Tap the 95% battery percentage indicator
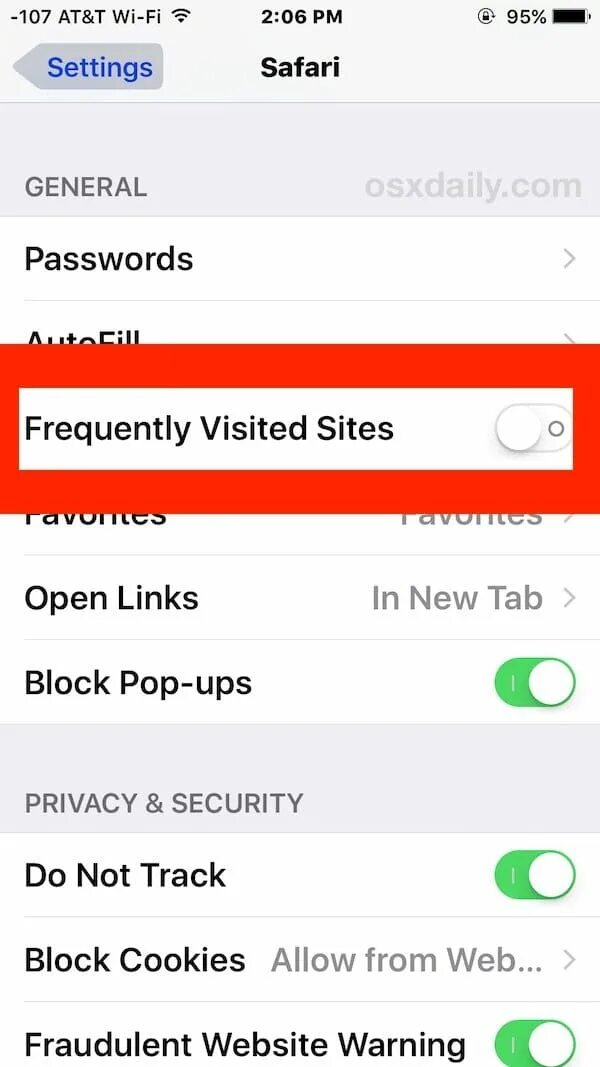The image size is (600, 1067). [x=526, y=17]
